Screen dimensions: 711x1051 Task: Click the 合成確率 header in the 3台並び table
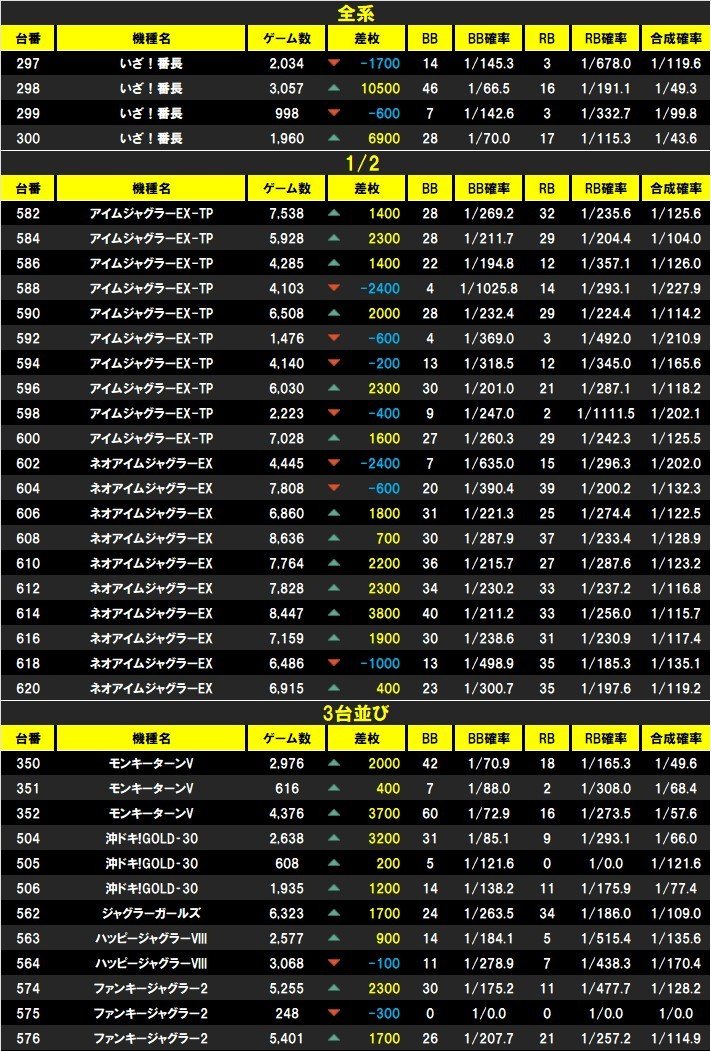[x=675, y=739]
